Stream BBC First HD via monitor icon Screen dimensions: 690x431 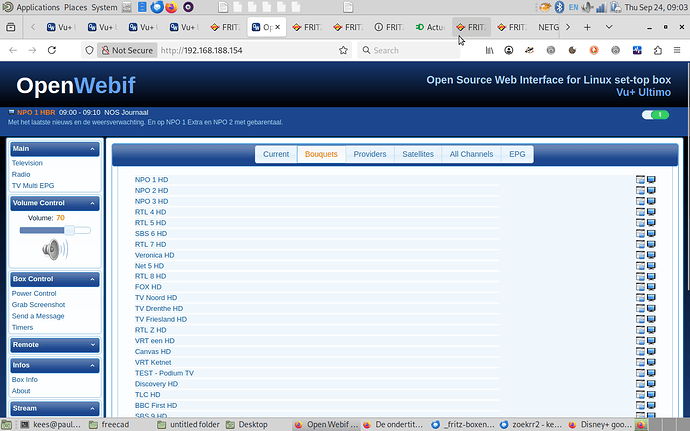[651, 405]
